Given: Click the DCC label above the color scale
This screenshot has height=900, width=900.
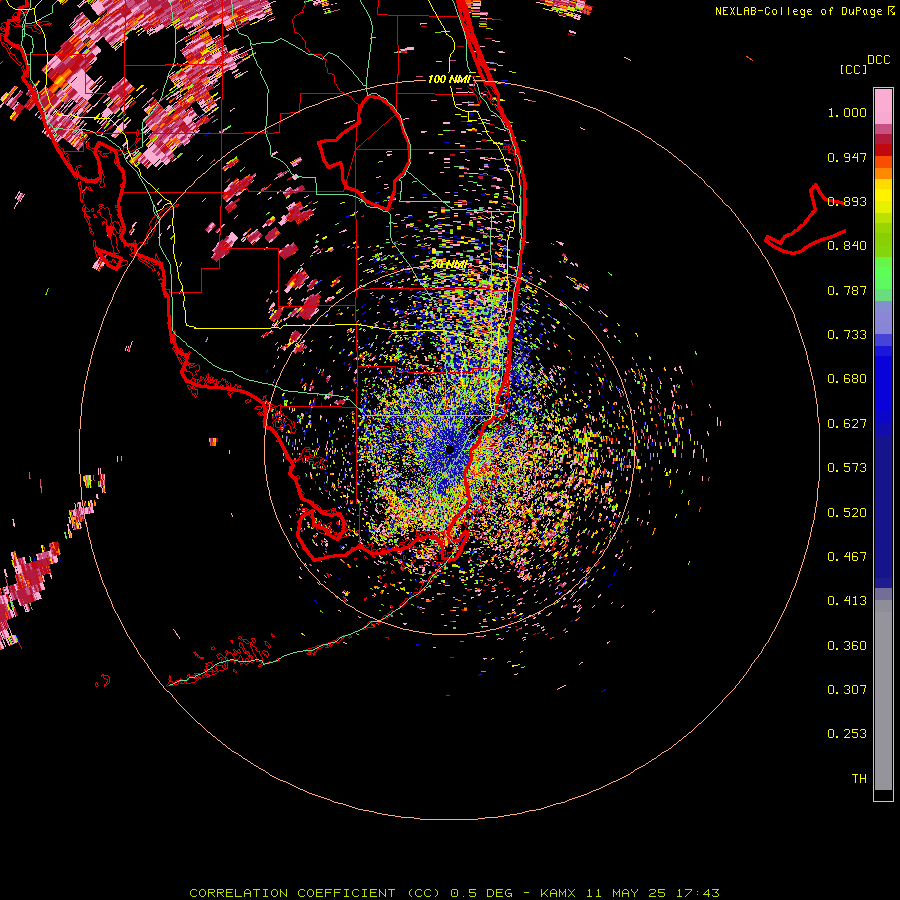Looking at the screenshot, I should coord(878,60).
